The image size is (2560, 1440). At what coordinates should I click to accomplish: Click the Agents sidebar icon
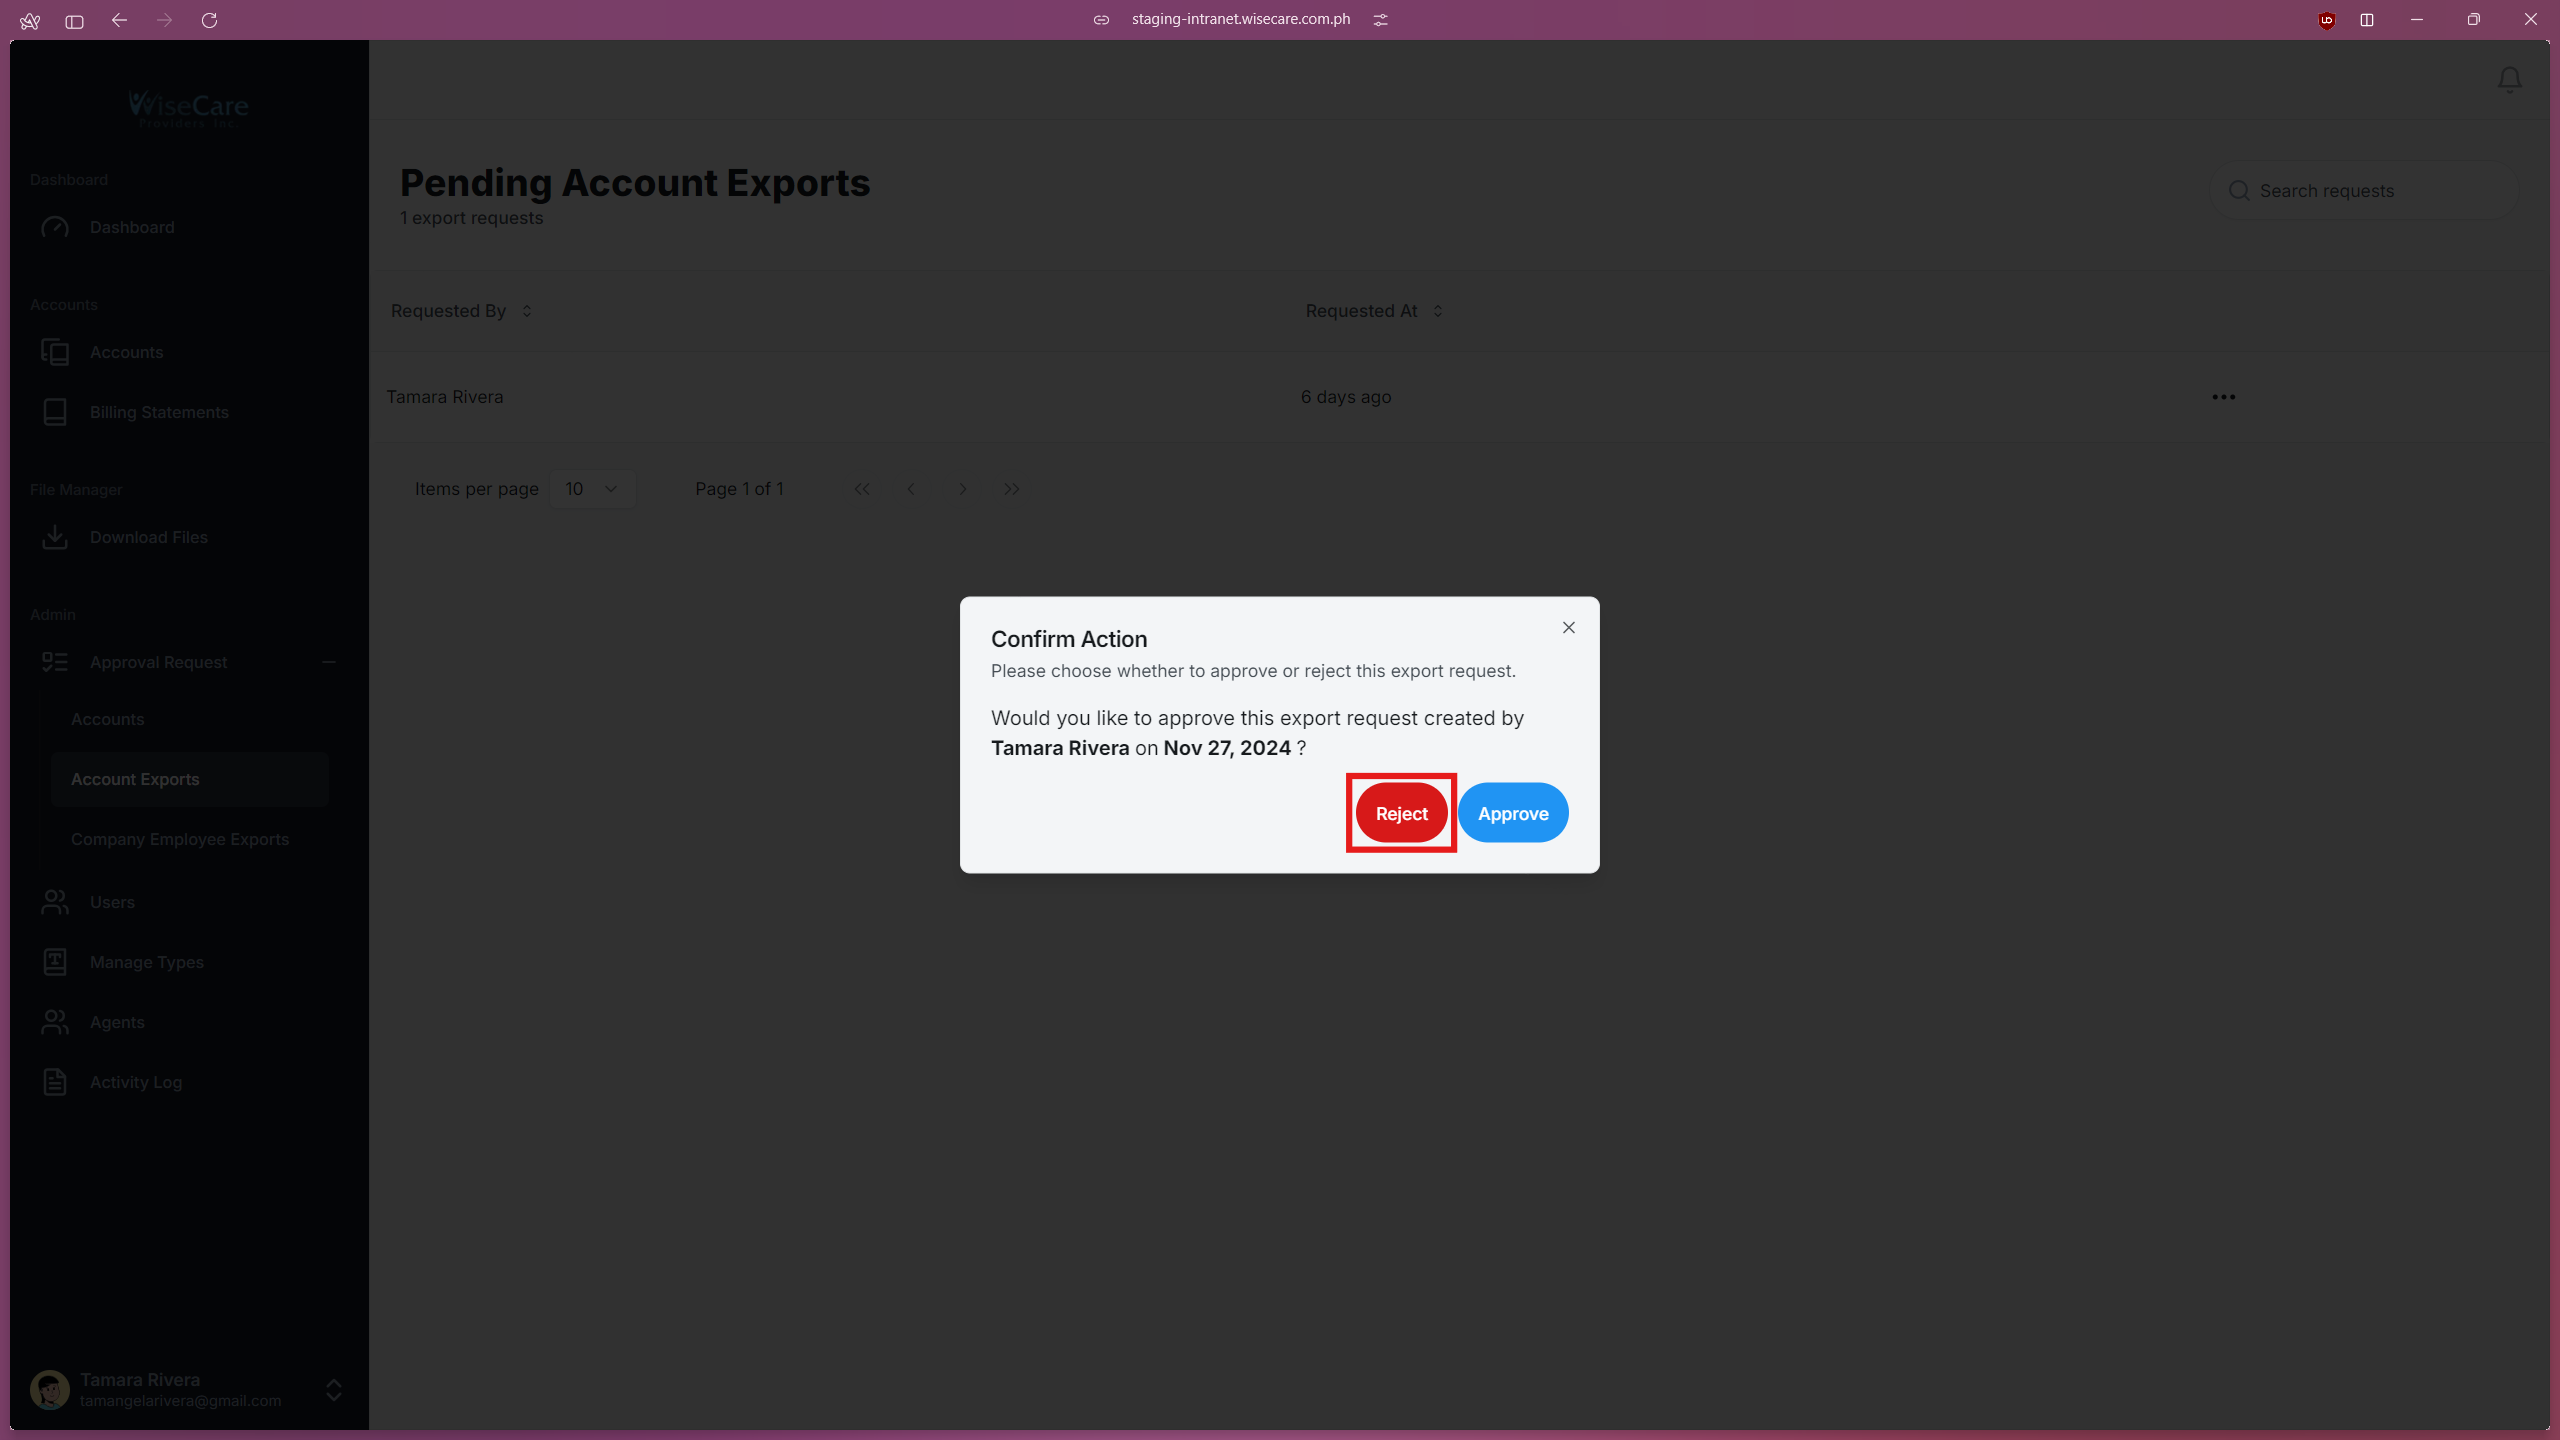[56, 1022]
